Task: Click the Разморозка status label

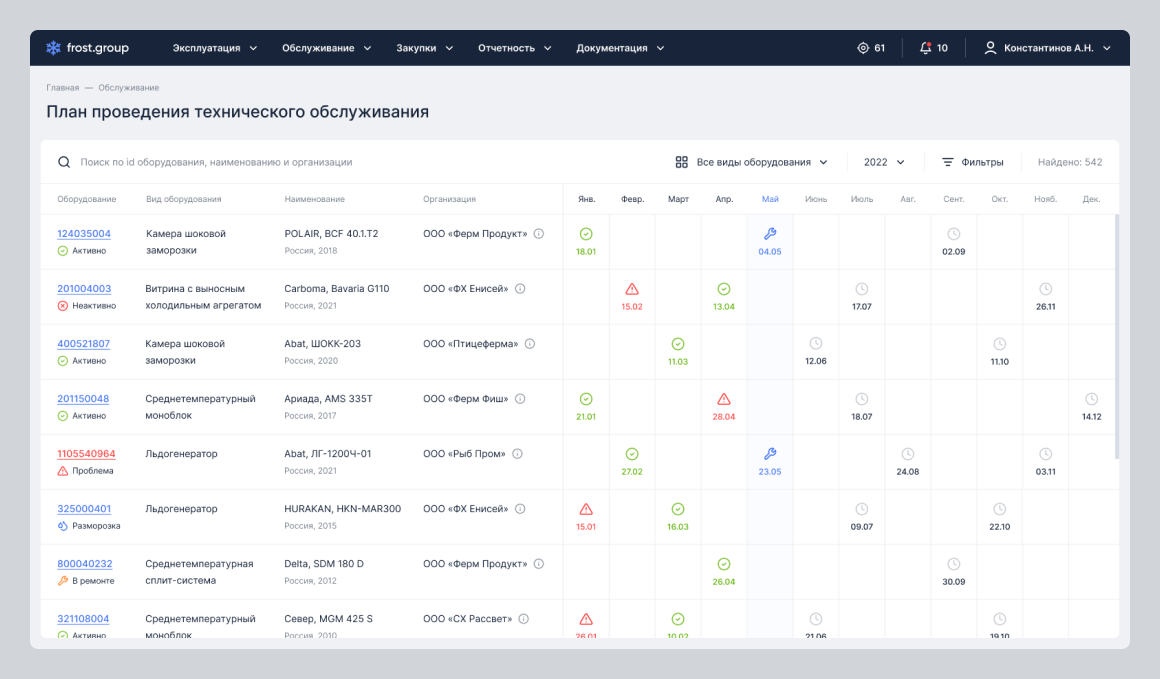Action: click(x=96, y=526)
